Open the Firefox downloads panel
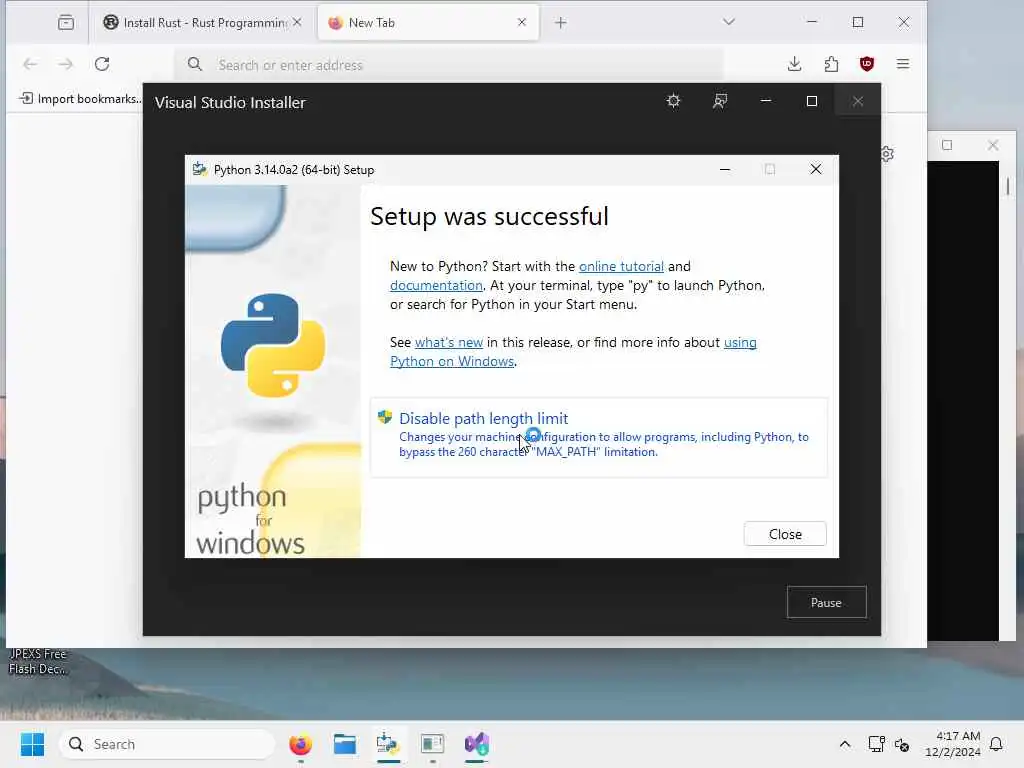This screenshot has width=1024, height=768. coord(794,64)
